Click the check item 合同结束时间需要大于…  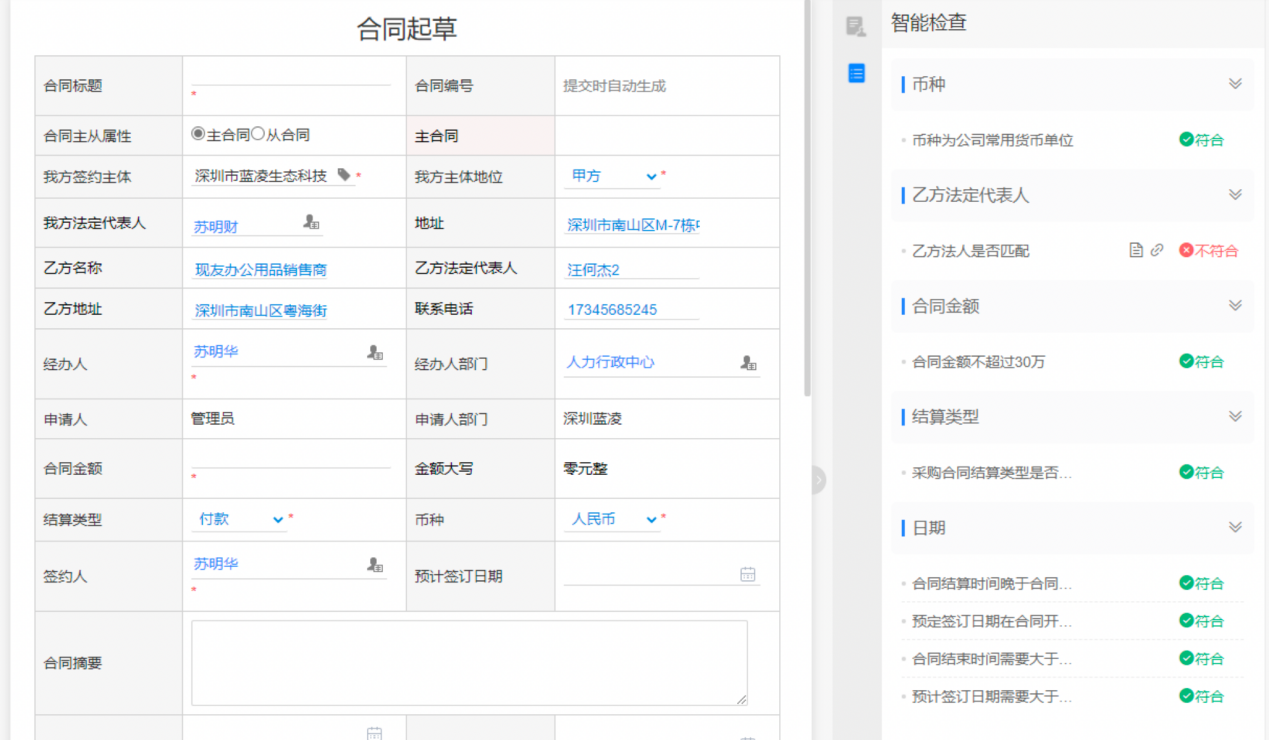coord(992,659)
